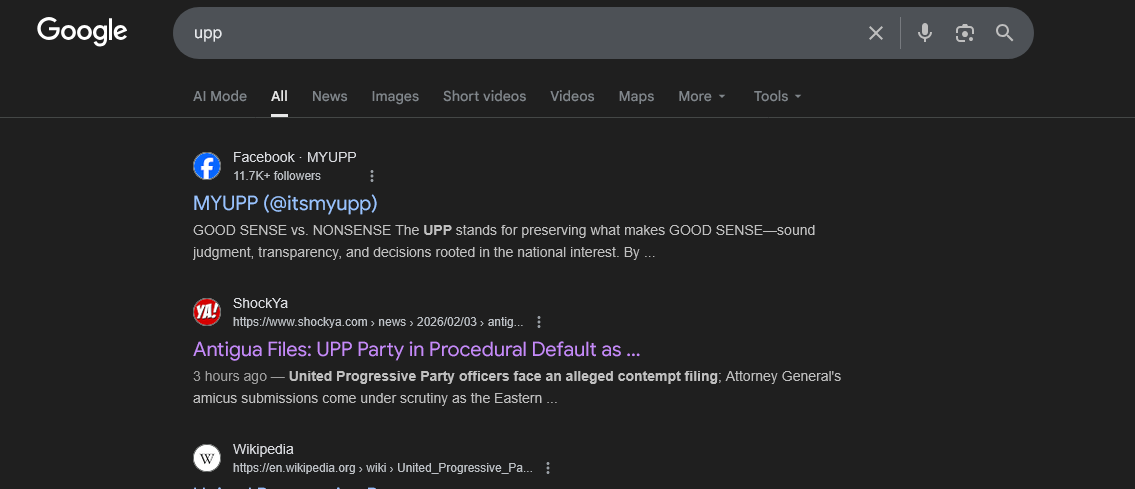Clear the search box text

point(876,33)
